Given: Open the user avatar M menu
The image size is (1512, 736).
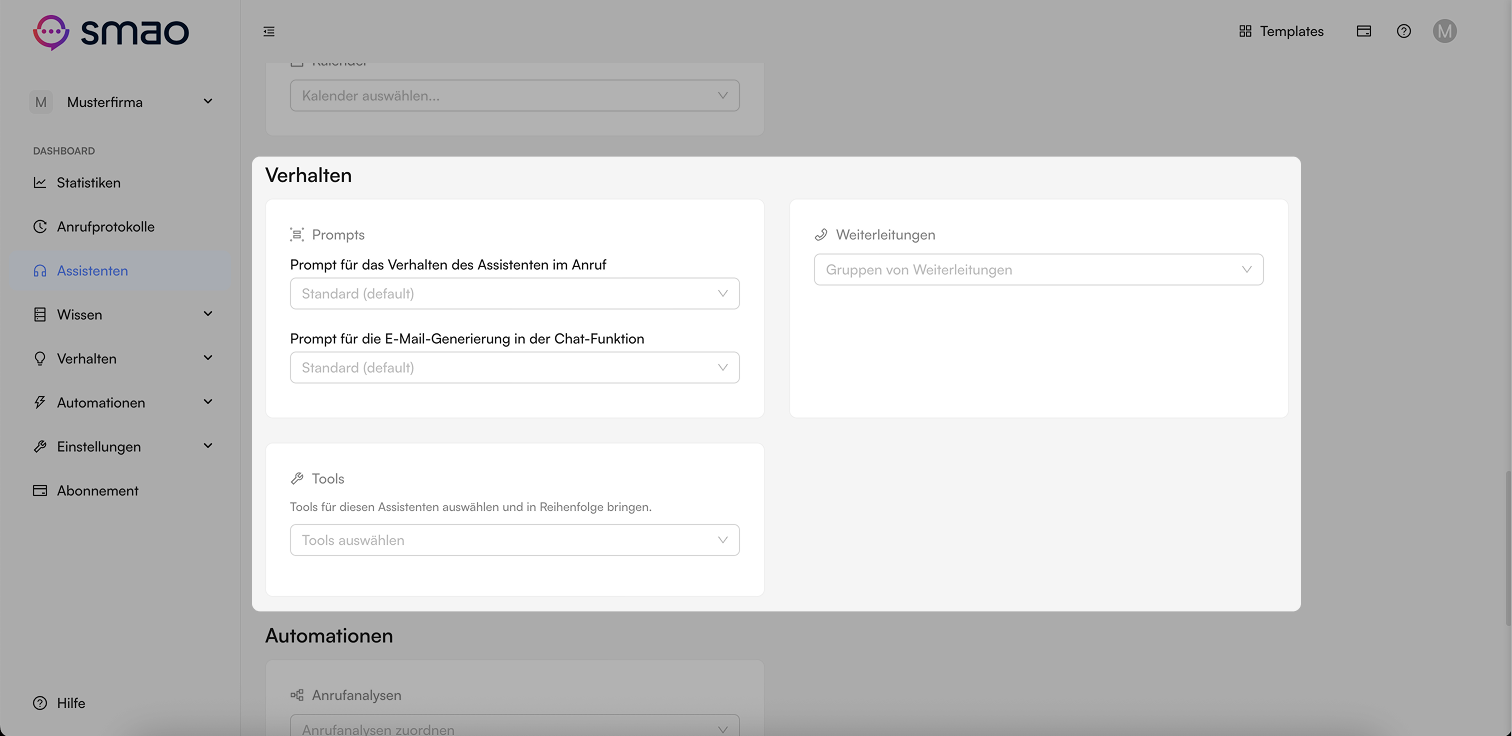Looking at the screenshot, I should (x=1444, y=31).
